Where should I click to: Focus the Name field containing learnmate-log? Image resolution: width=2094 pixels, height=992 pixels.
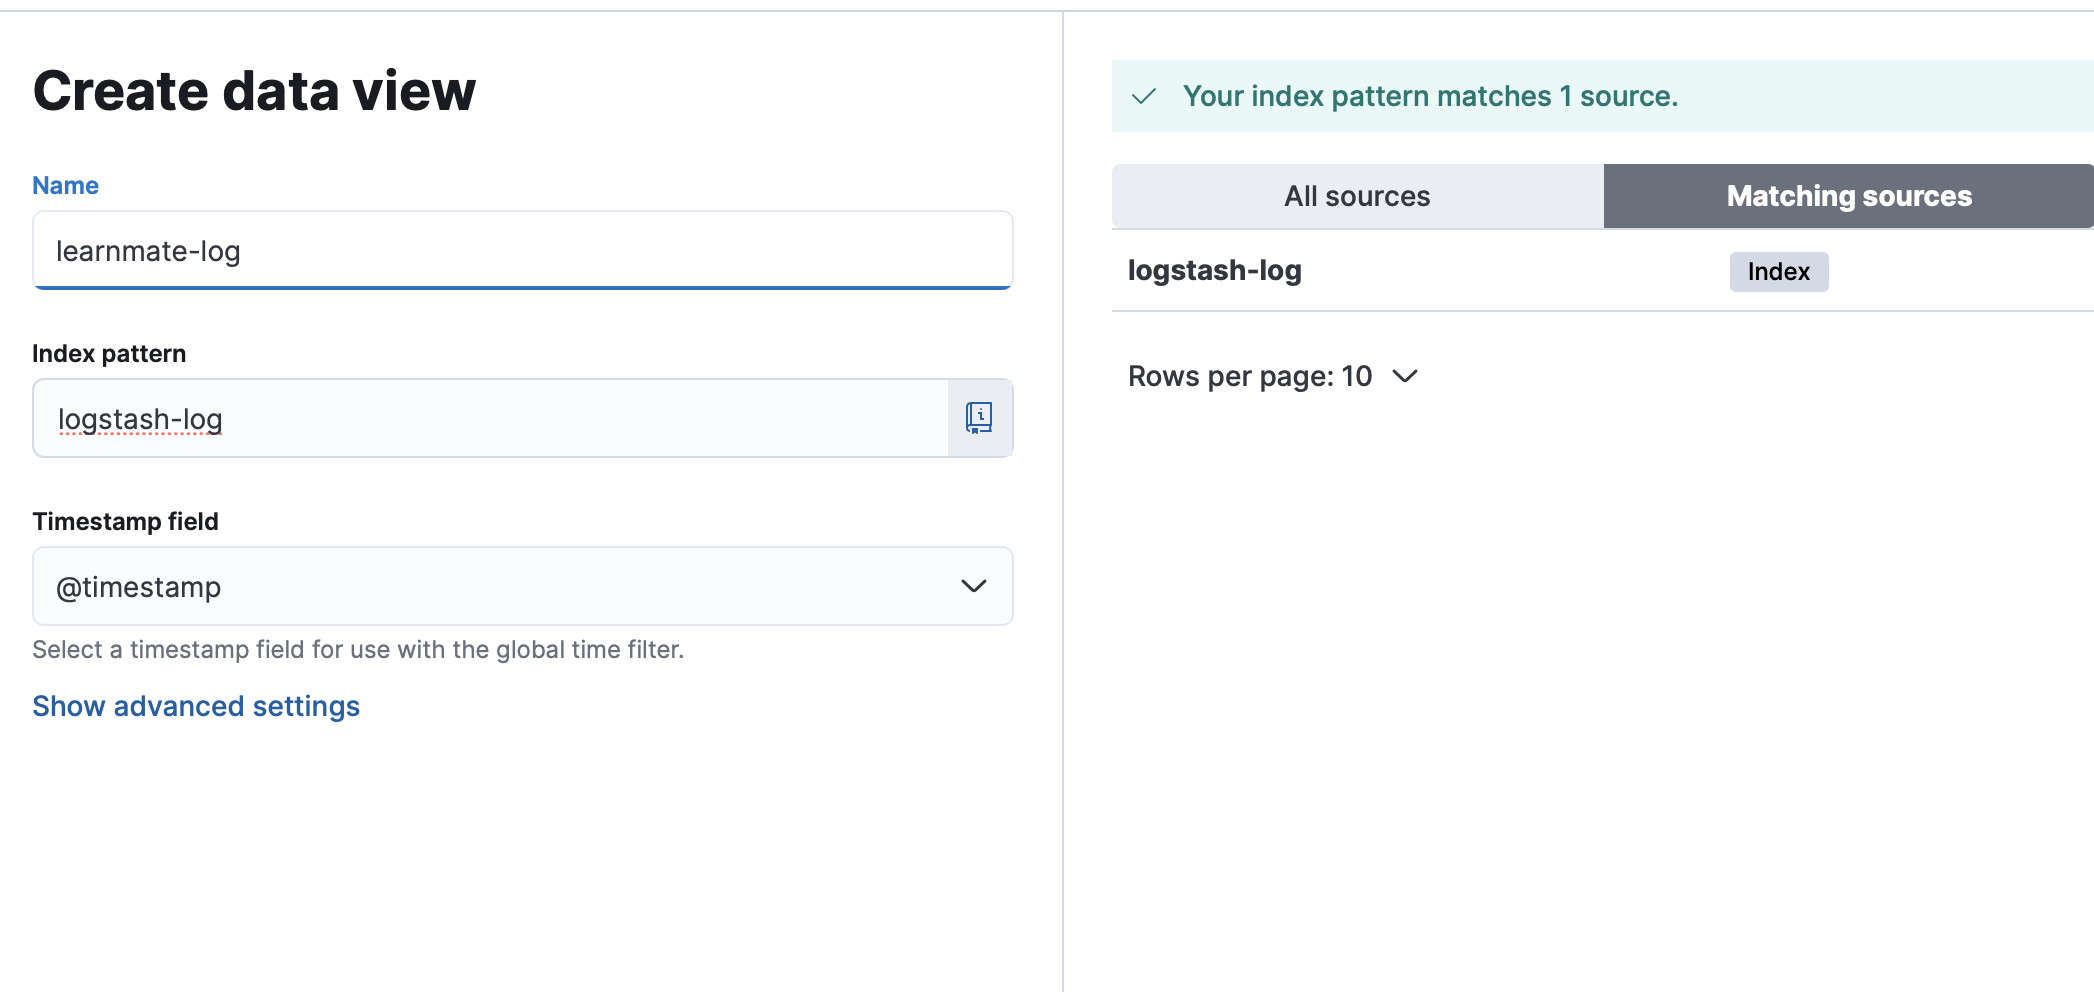tap(522, 251)
